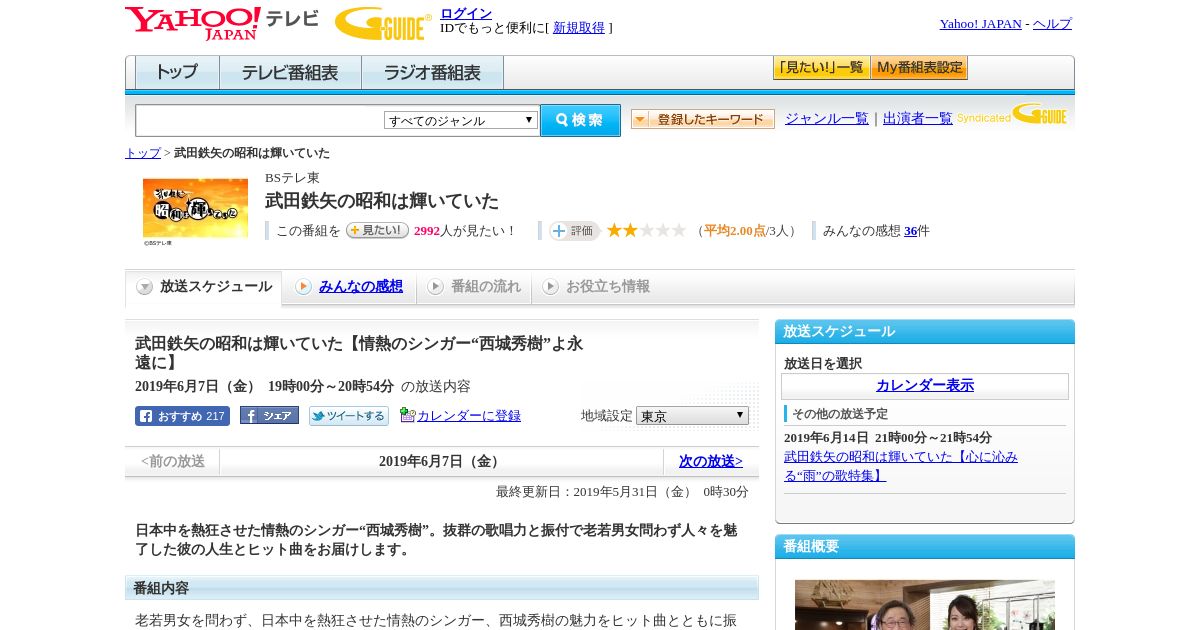Select お役立ち情報 tab
Screen dimensions: 1200x630
click(596, 287)
